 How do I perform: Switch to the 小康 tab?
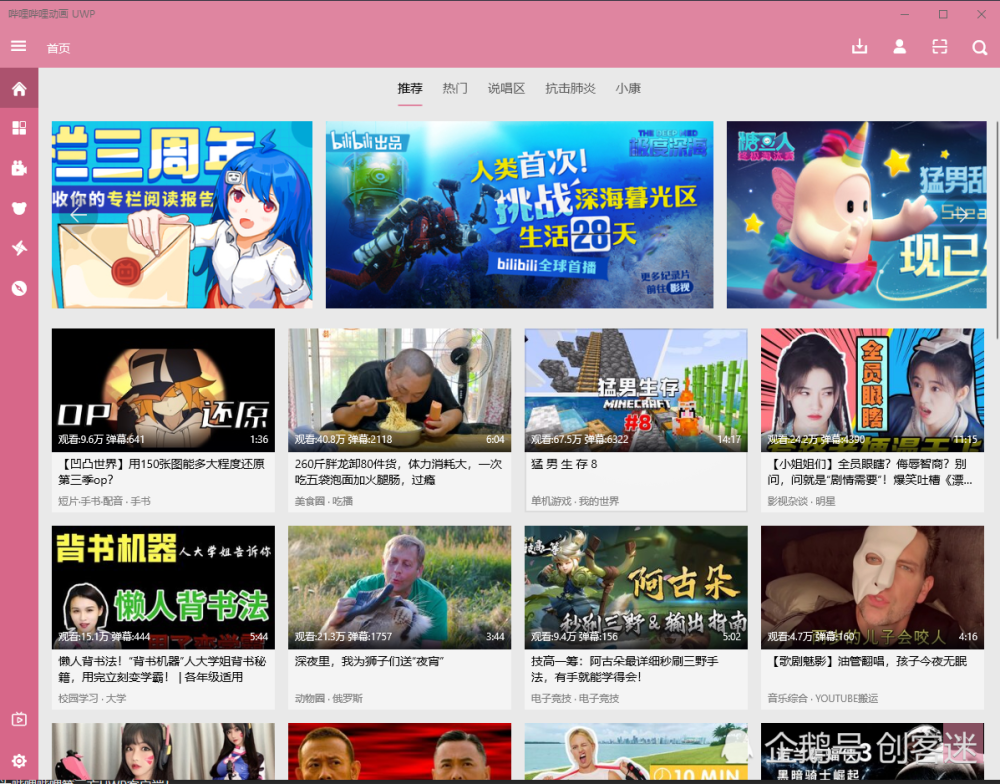pyautogui.click(x=628, y=89)
